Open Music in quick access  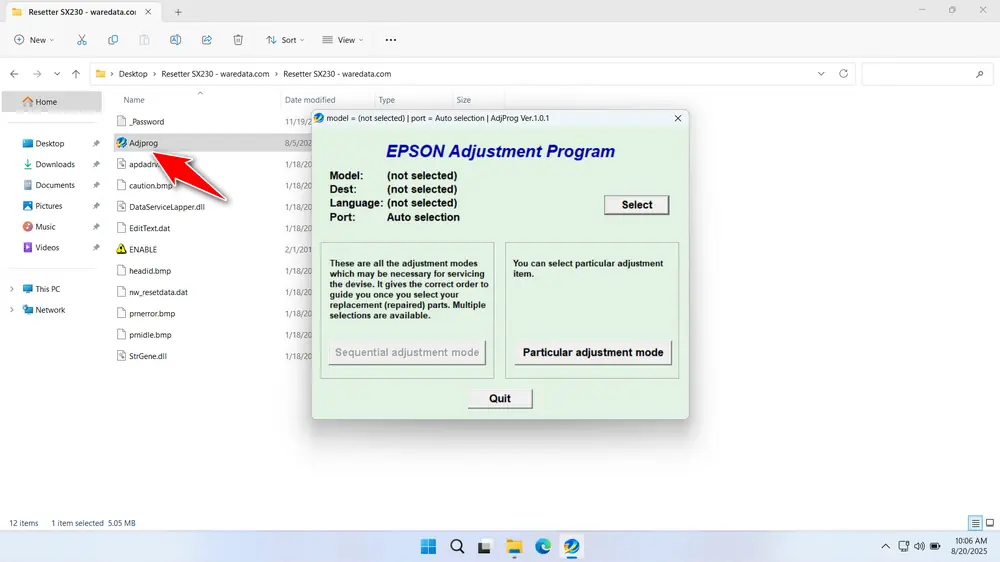pos(45,226)
